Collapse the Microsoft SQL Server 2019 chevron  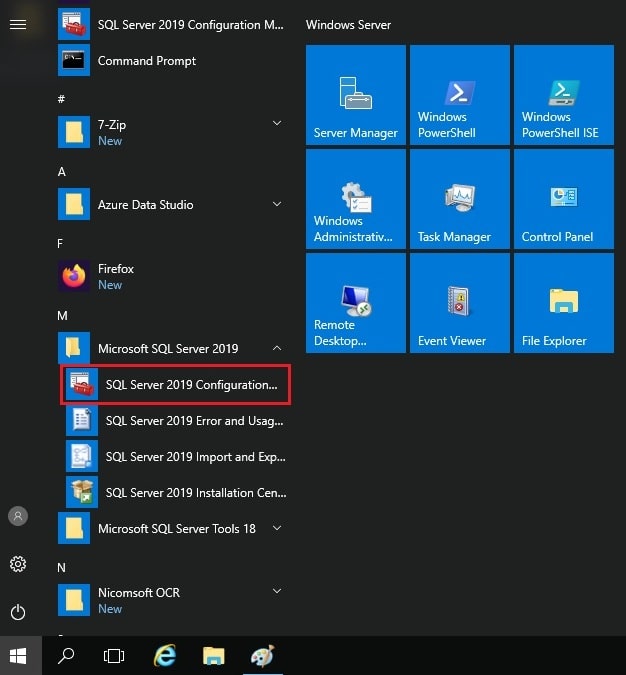coord(277,348)
